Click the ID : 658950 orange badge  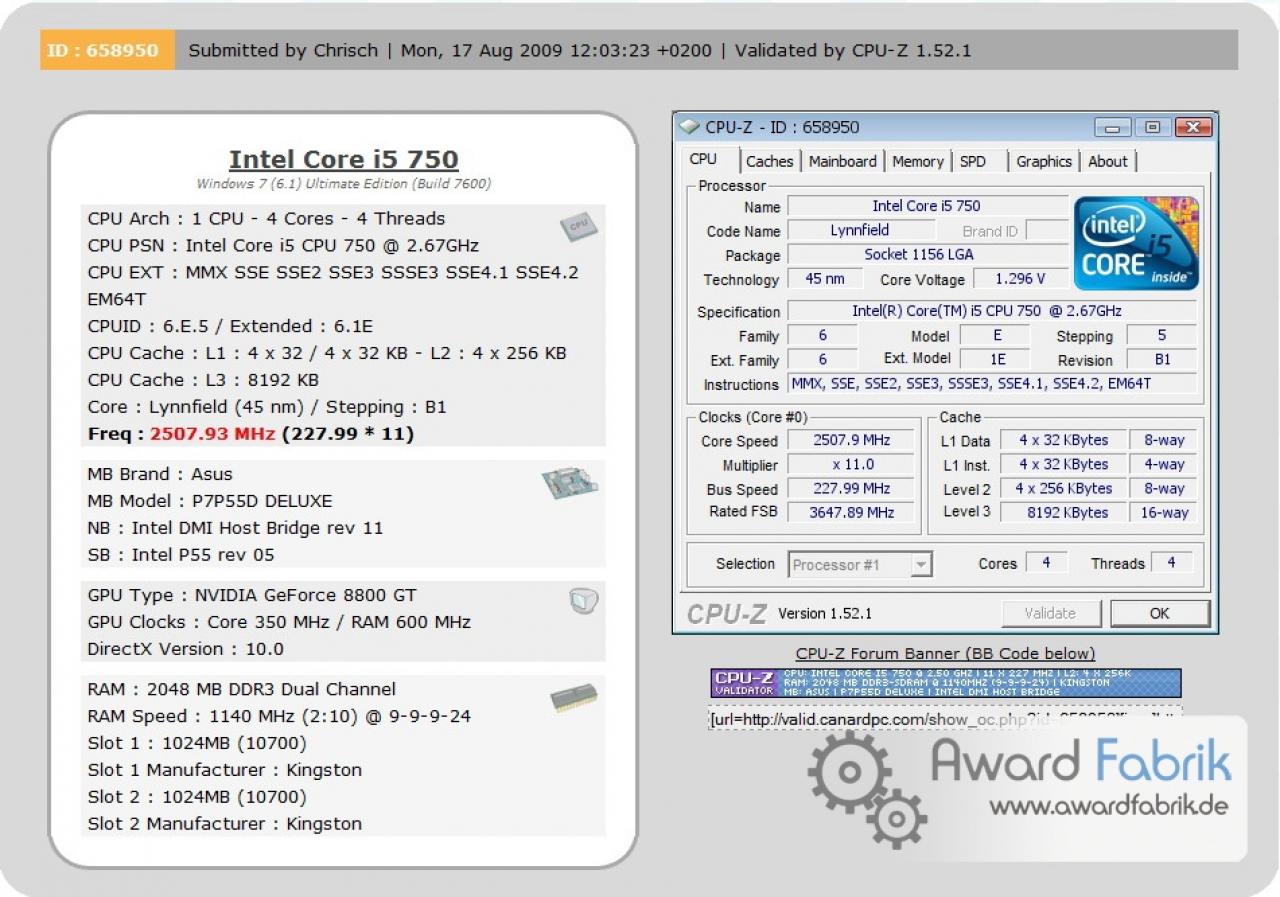107,50
